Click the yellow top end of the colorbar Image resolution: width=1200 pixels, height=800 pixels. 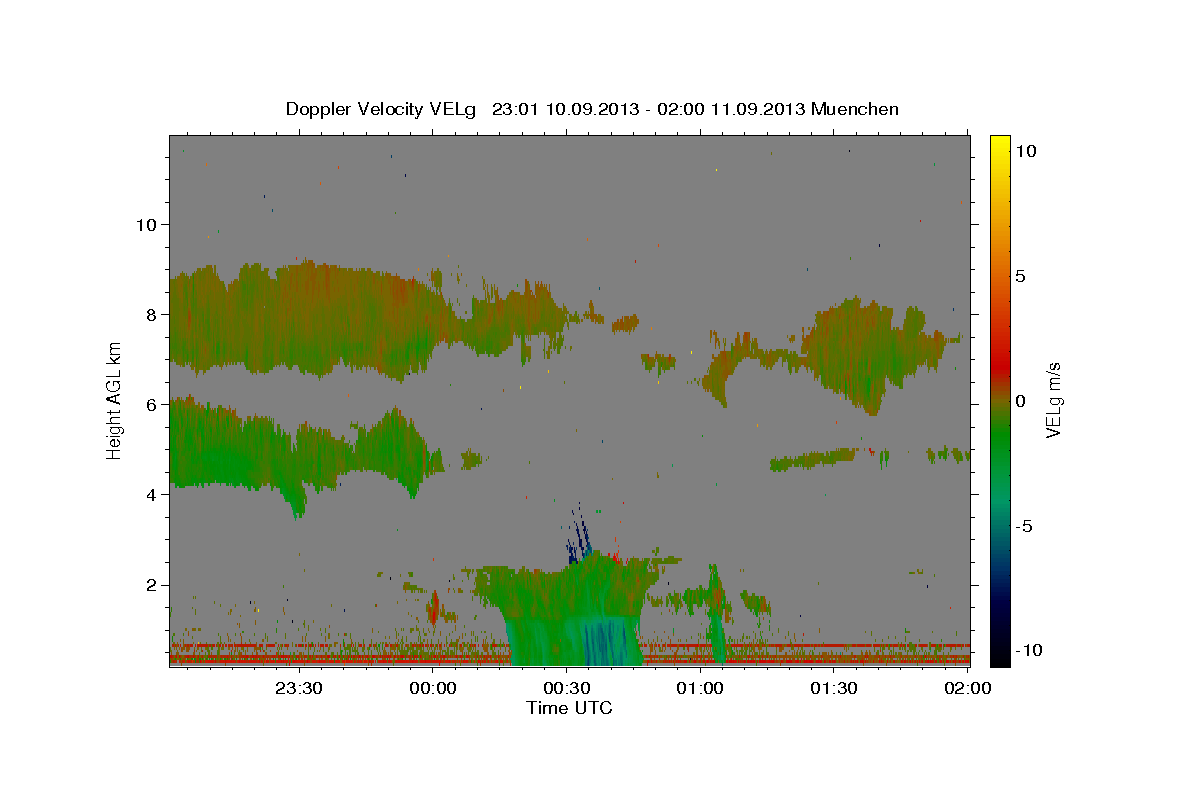point(999,142)
